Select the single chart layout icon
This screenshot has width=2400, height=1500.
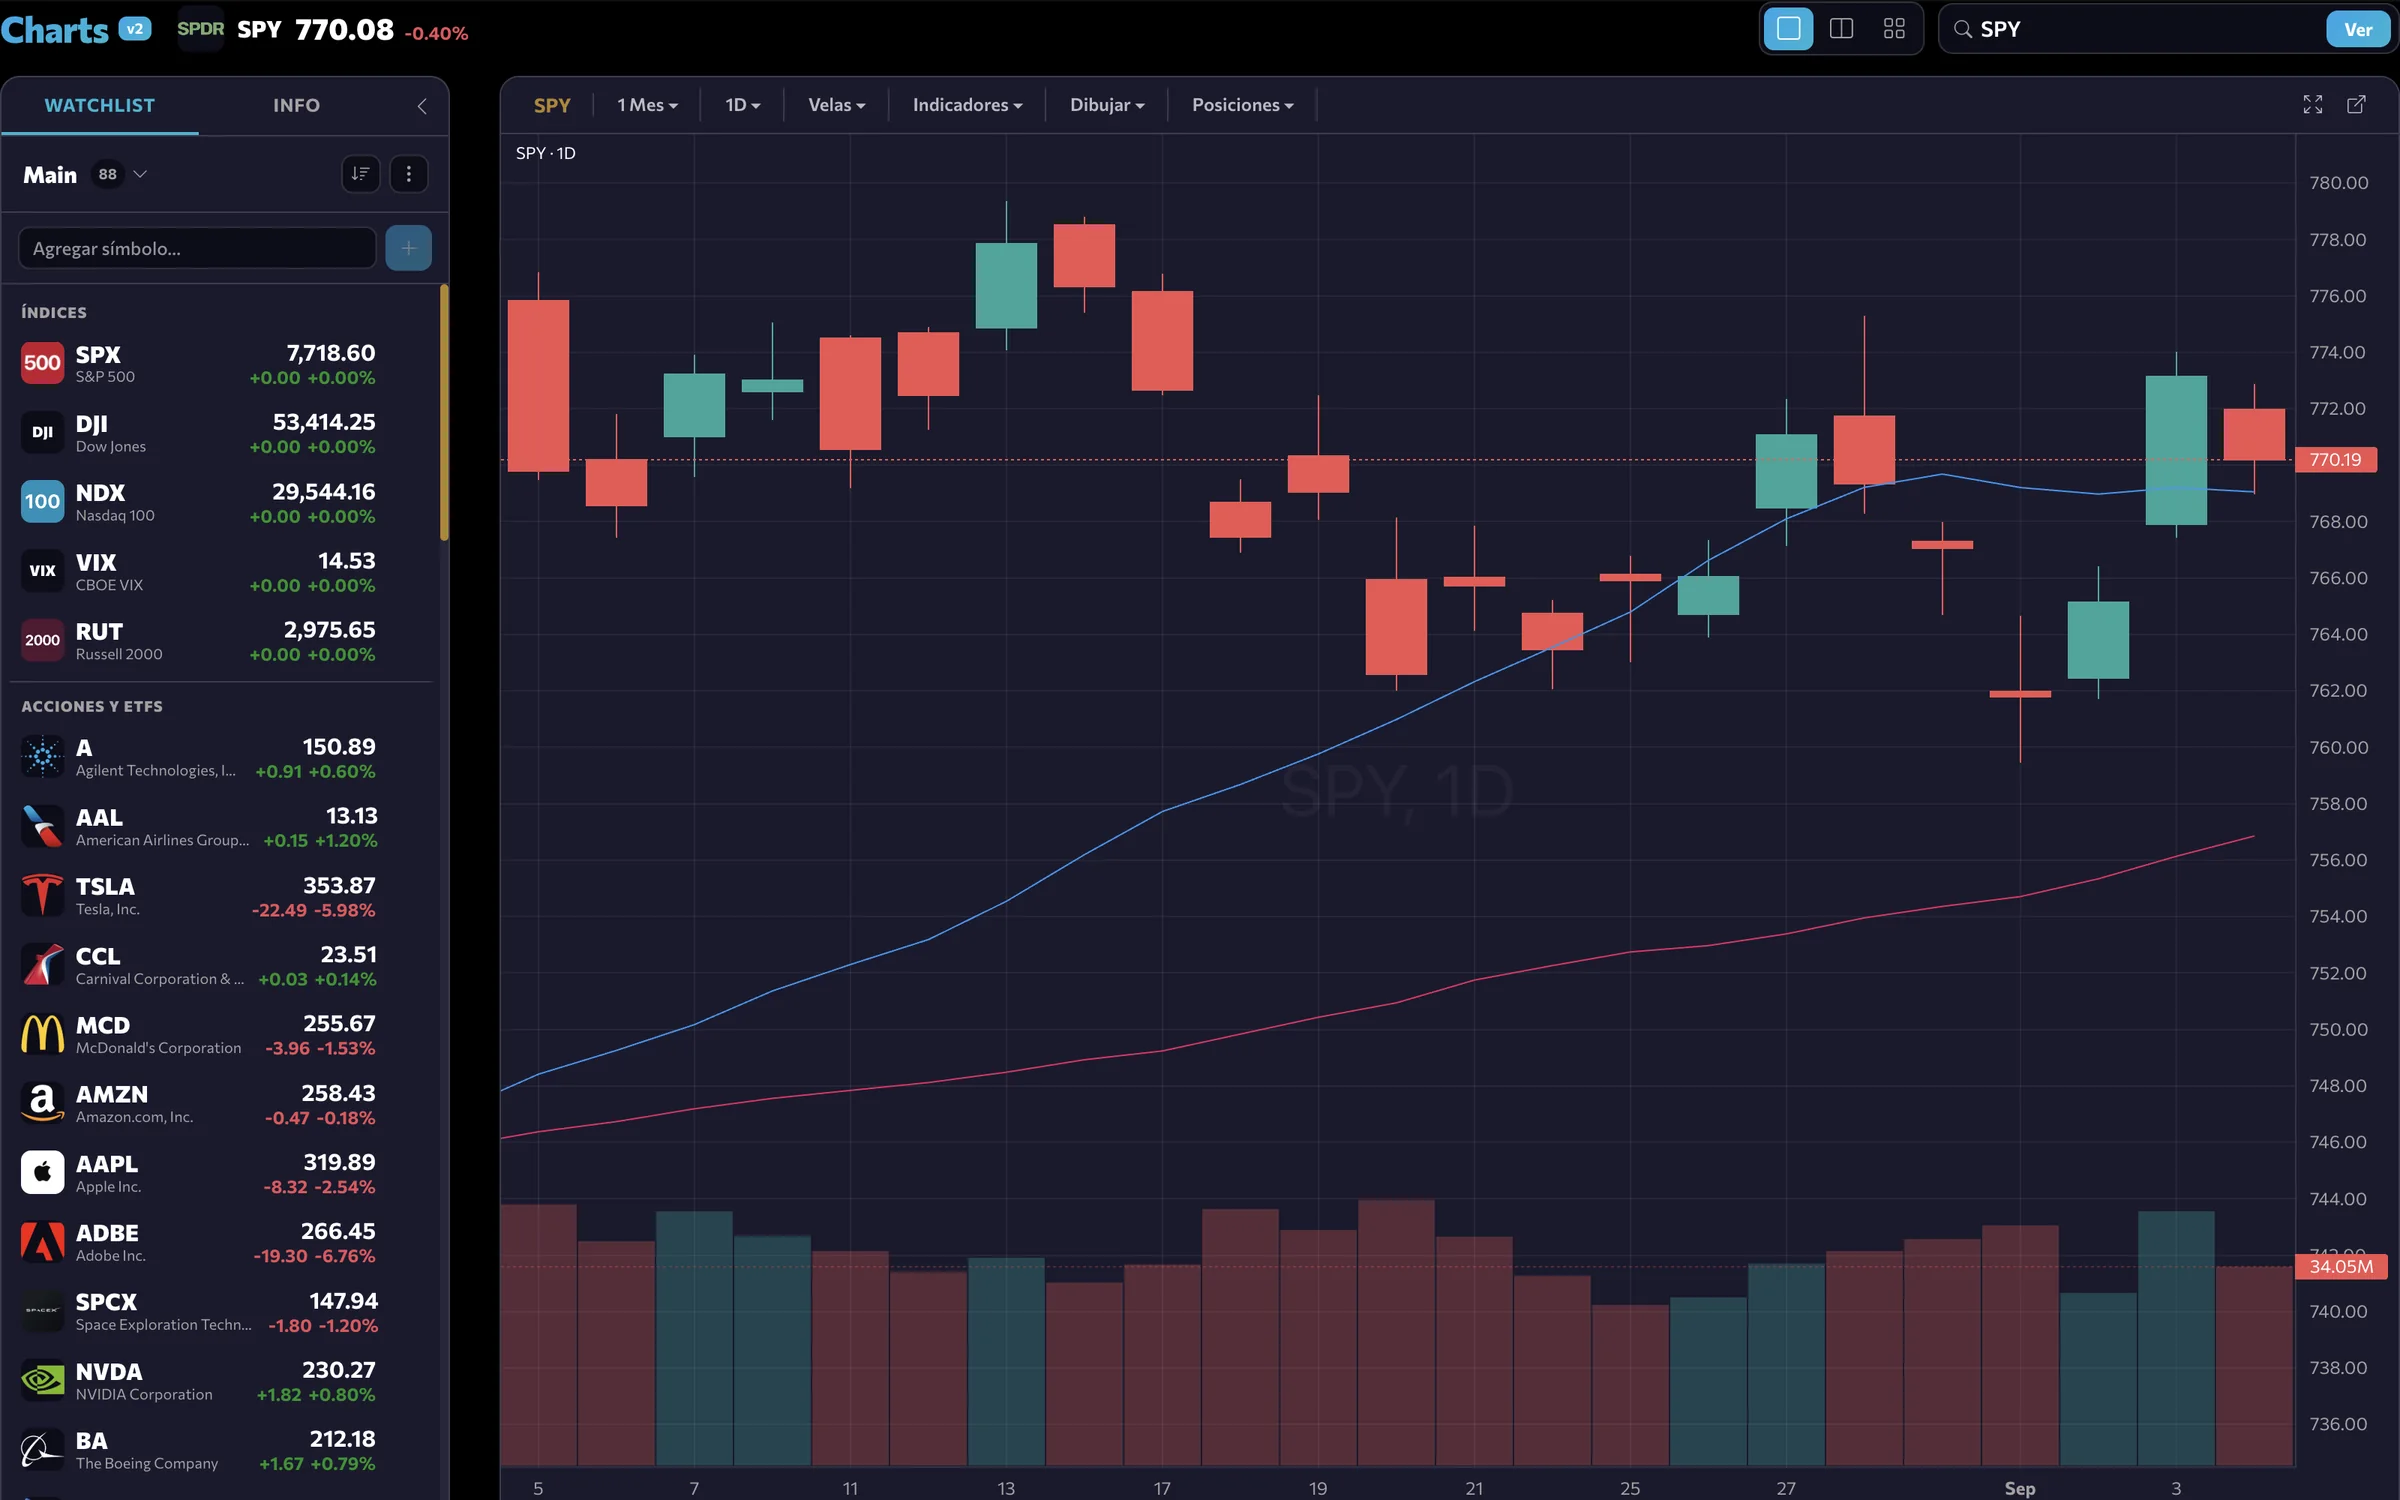coord(1788,29)
